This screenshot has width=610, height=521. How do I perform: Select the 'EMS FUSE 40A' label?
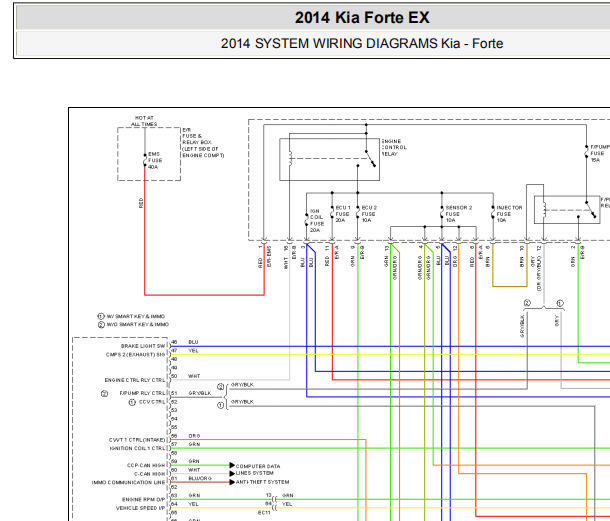(x=155, y=160)
